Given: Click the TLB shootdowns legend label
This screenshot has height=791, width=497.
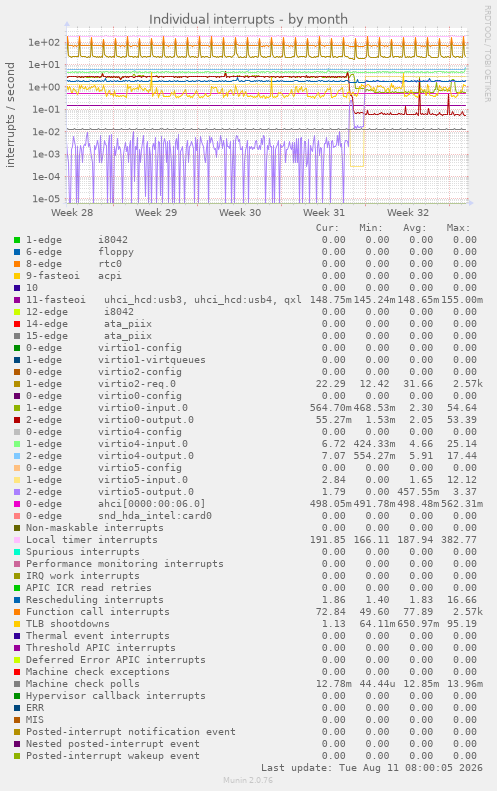Looking at the screenshot, I should (x=68, y=624).
